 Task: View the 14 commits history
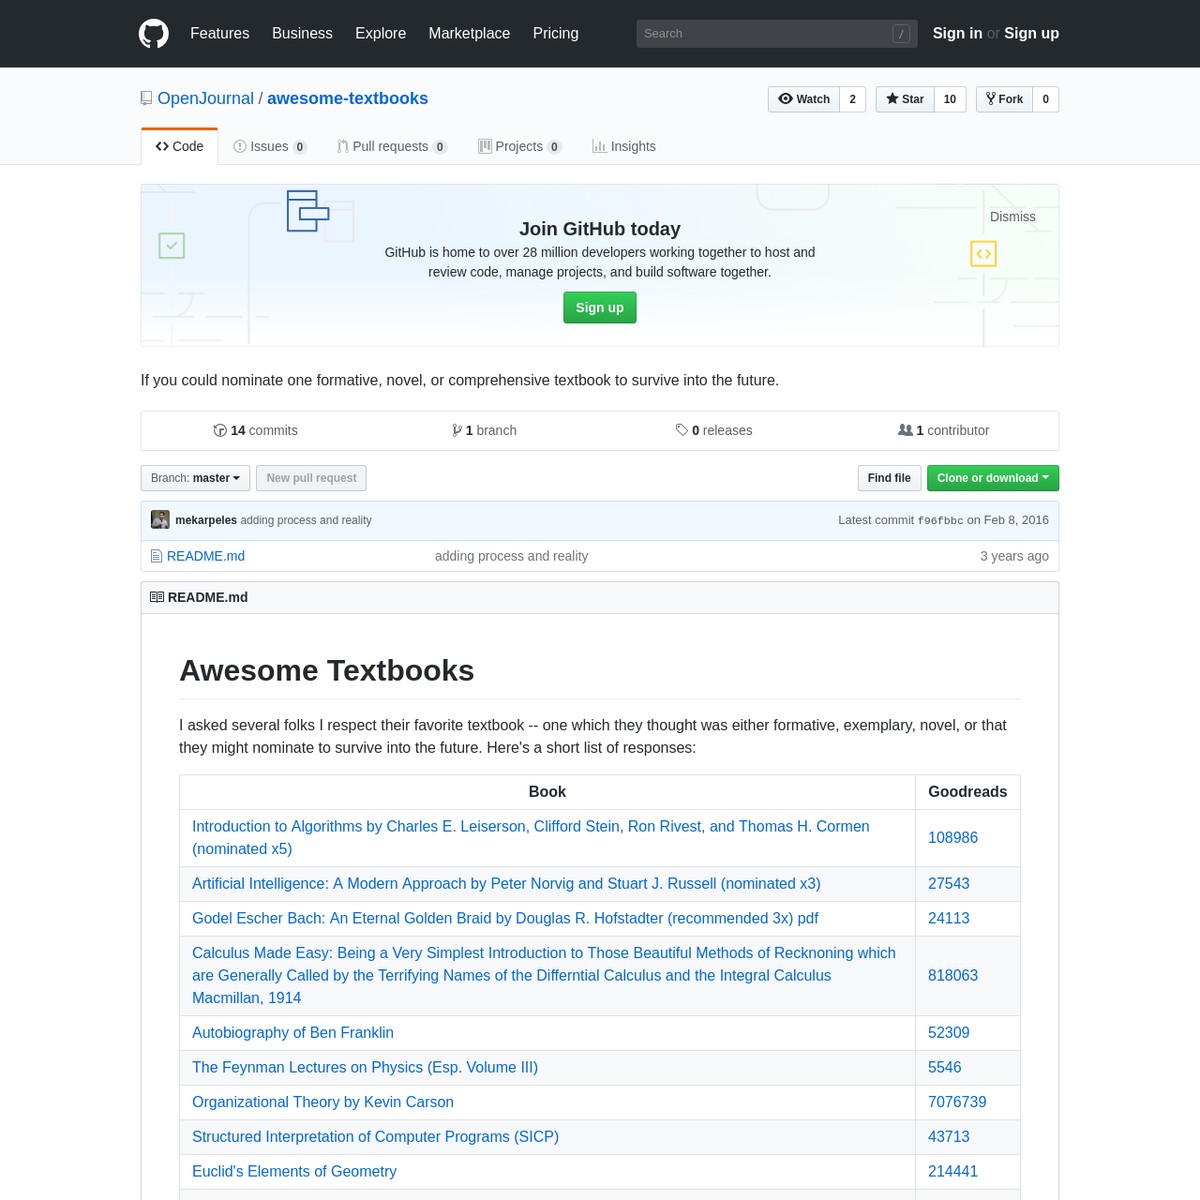coord(255,430)
